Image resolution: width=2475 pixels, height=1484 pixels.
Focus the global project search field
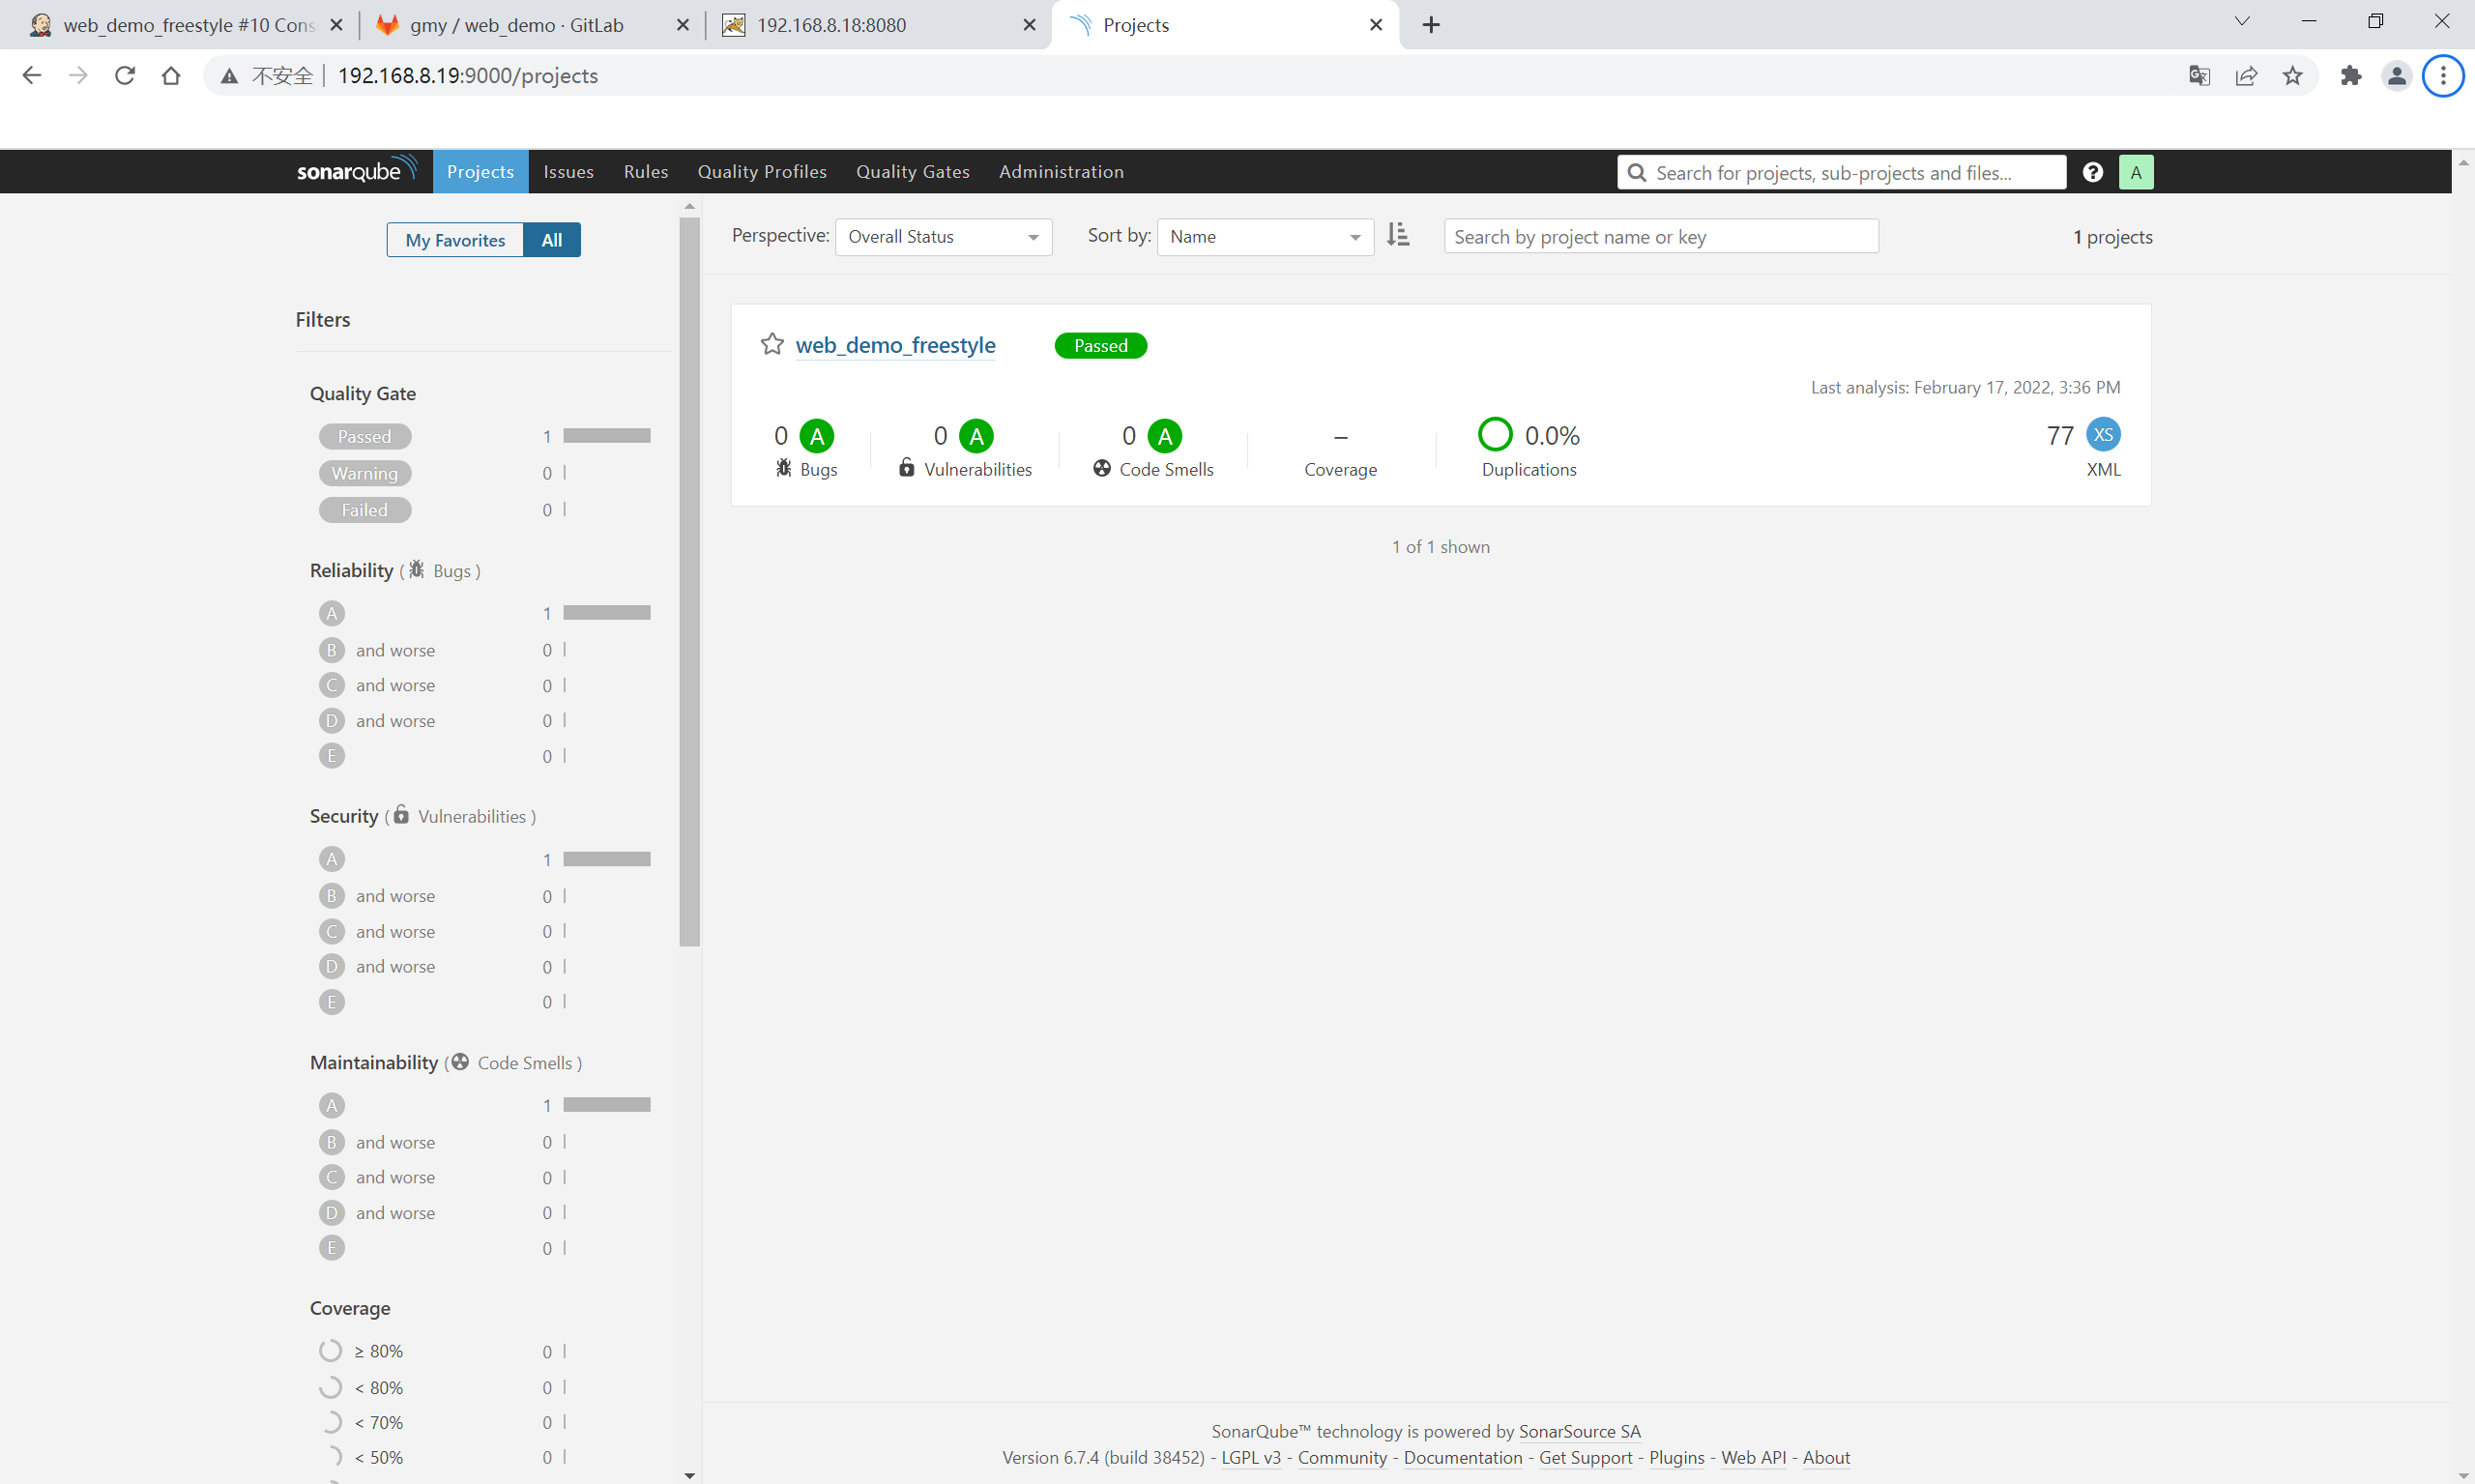1841,172
